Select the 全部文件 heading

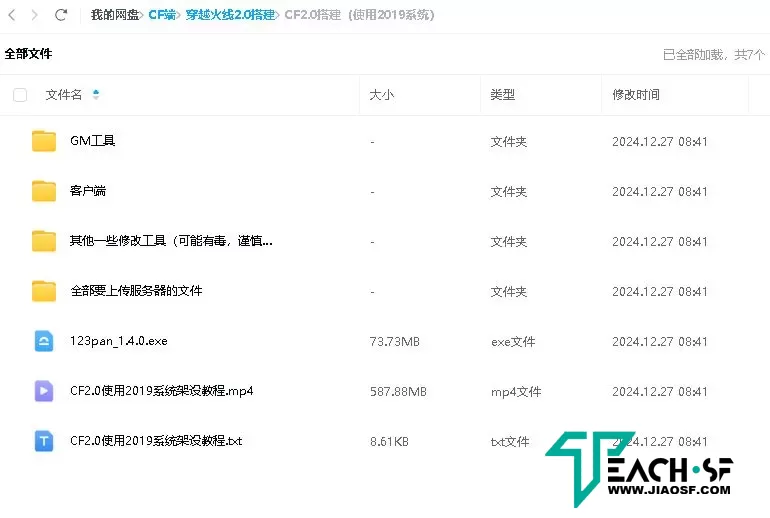pyautogui.click(x=28, y=54)
